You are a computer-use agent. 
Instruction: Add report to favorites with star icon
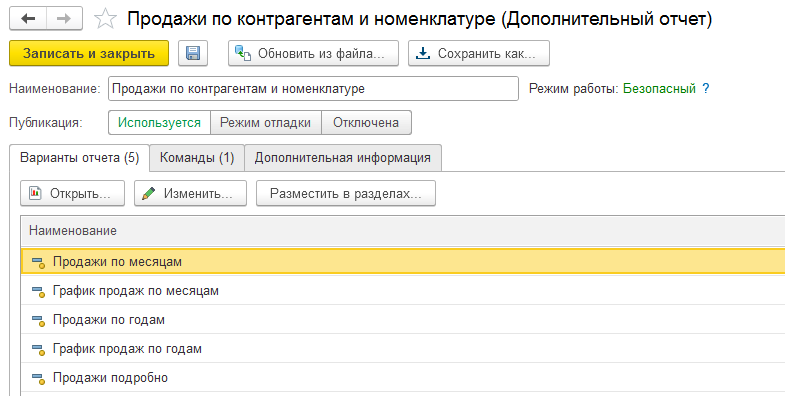(x=105, y=20)
